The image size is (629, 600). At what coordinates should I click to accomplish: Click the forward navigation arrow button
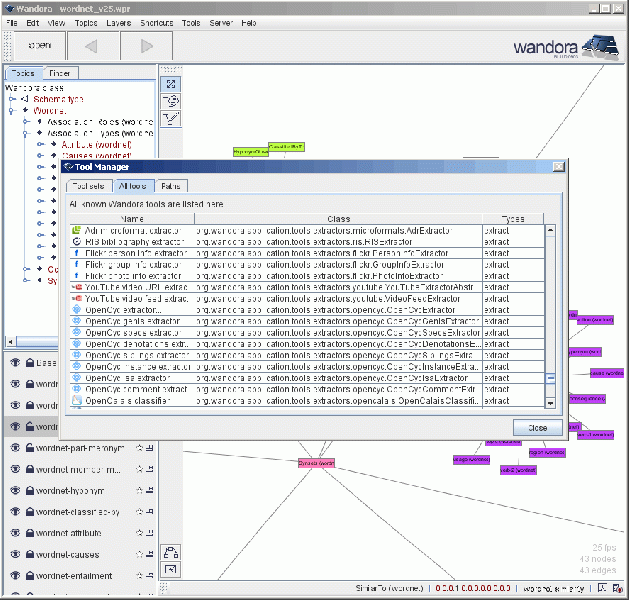click(147, 45)
